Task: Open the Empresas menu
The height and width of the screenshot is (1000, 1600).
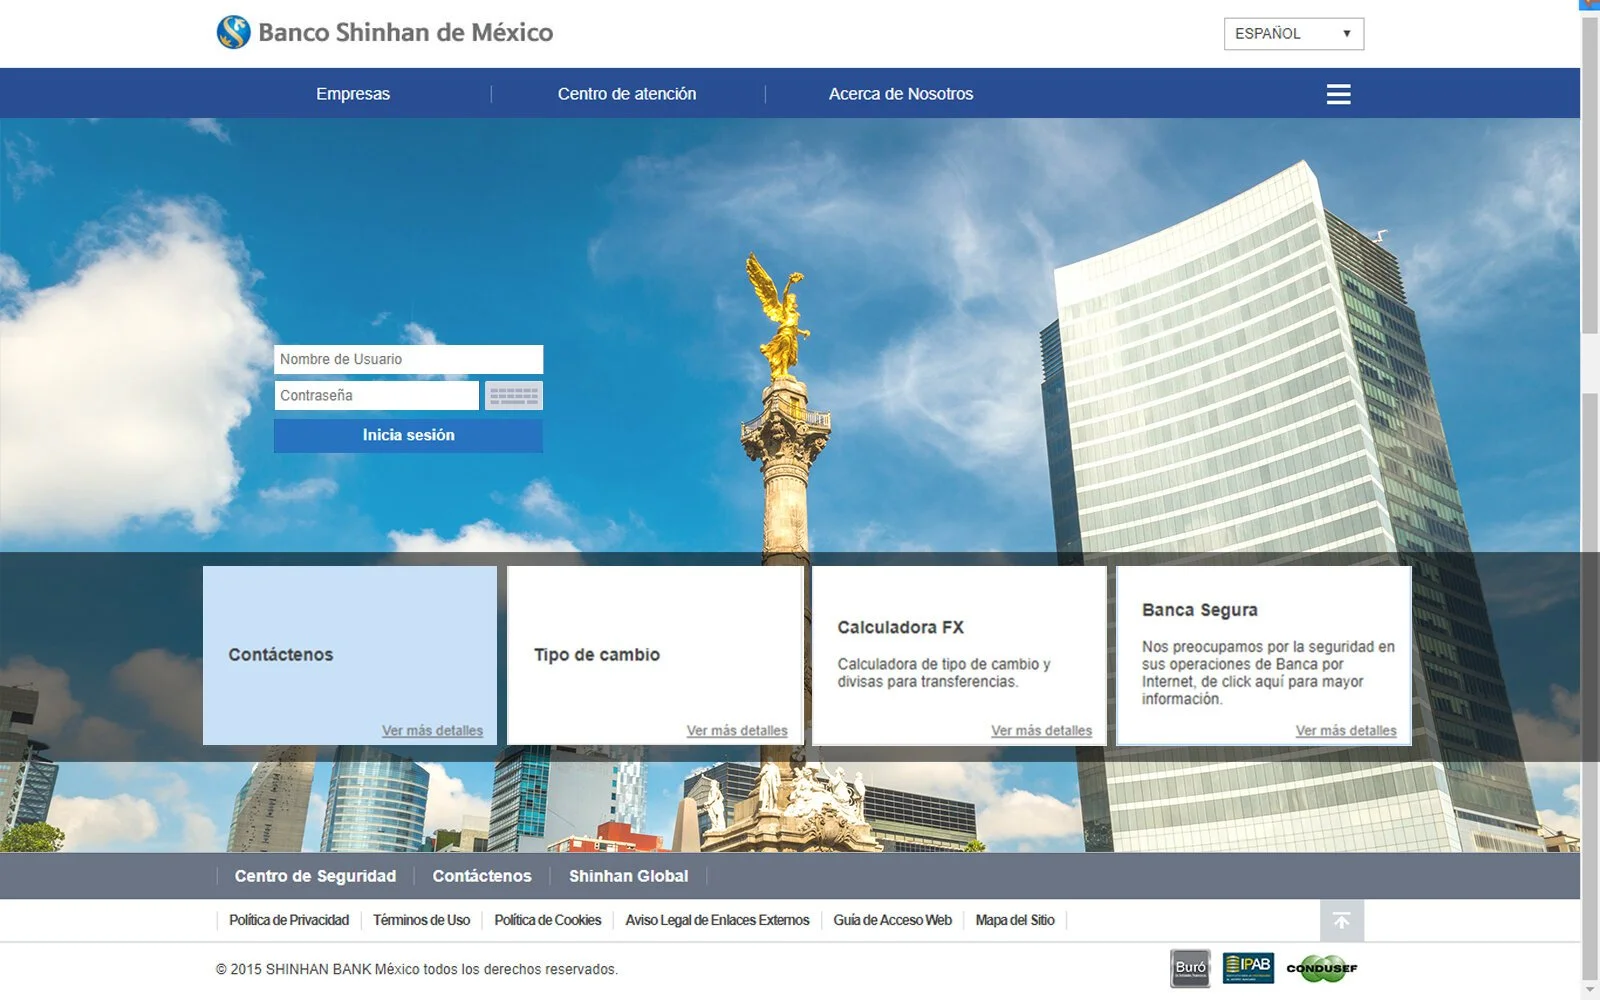Action: (x=353, y=94)
